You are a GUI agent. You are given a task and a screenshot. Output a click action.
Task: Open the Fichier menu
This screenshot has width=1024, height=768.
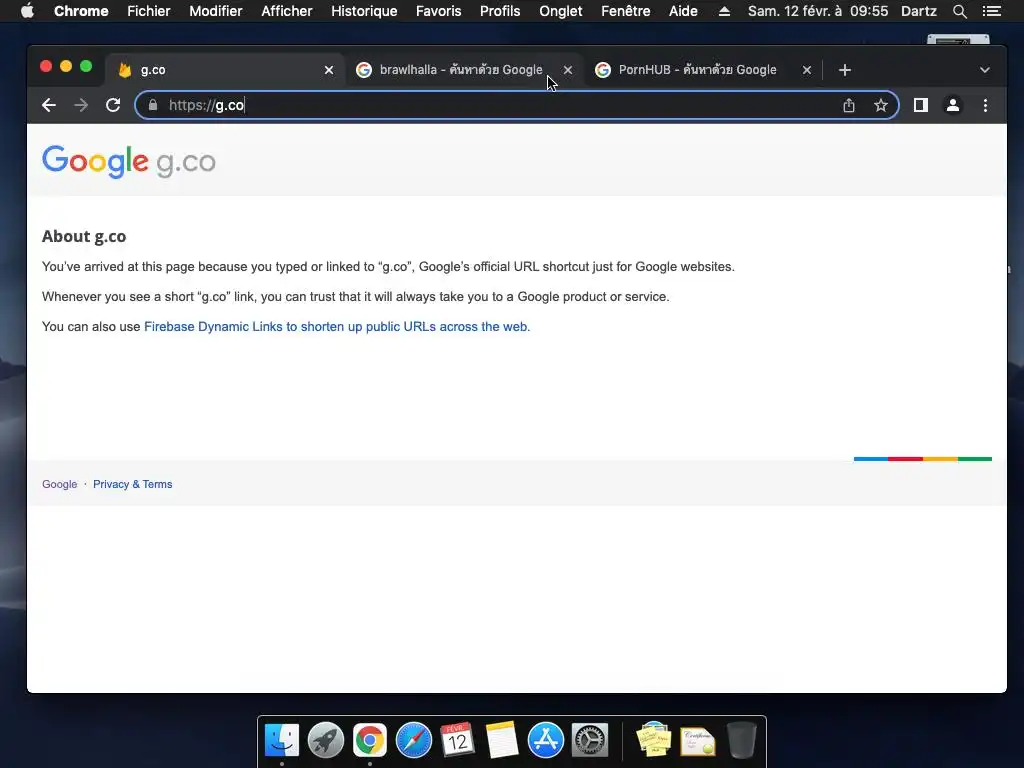coord(149,11)
